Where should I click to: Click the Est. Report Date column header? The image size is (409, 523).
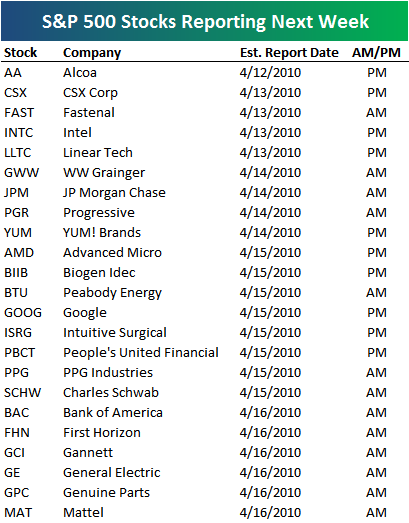(x=289, y=53)
